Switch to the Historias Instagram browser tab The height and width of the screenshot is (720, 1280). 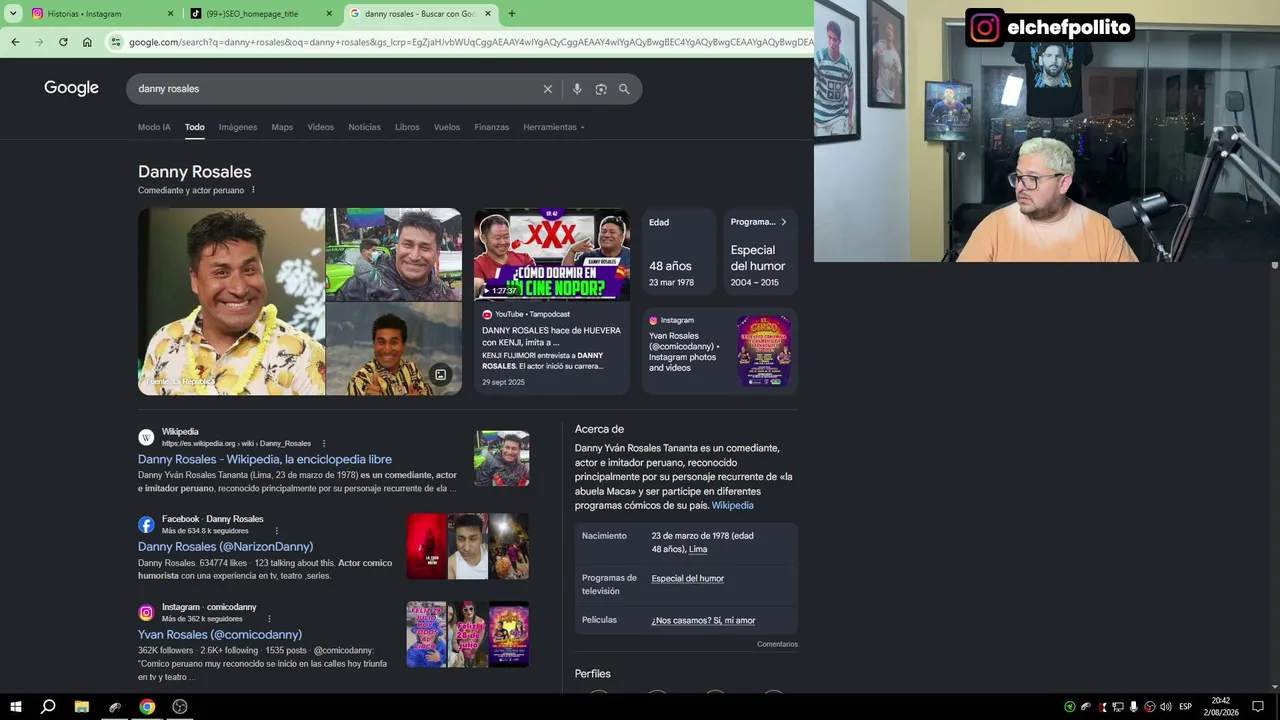pos(102,14)
